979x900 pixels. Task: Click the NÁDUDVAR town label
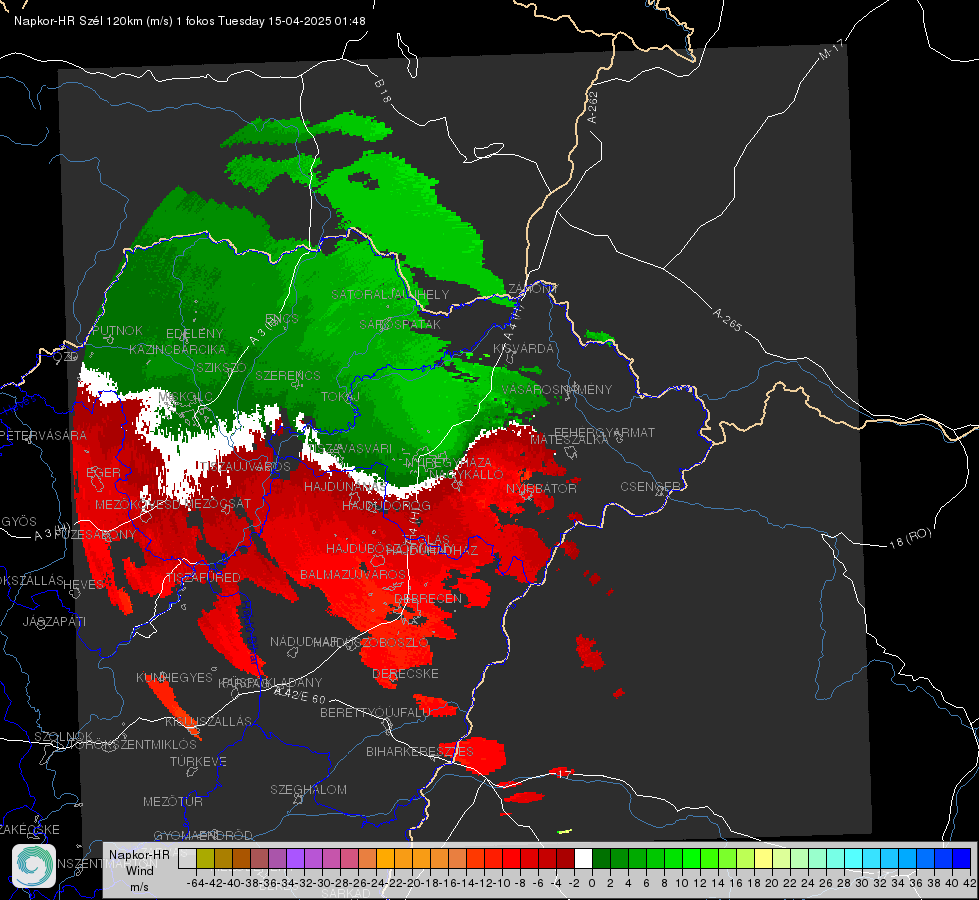click(x=304, y=641)
